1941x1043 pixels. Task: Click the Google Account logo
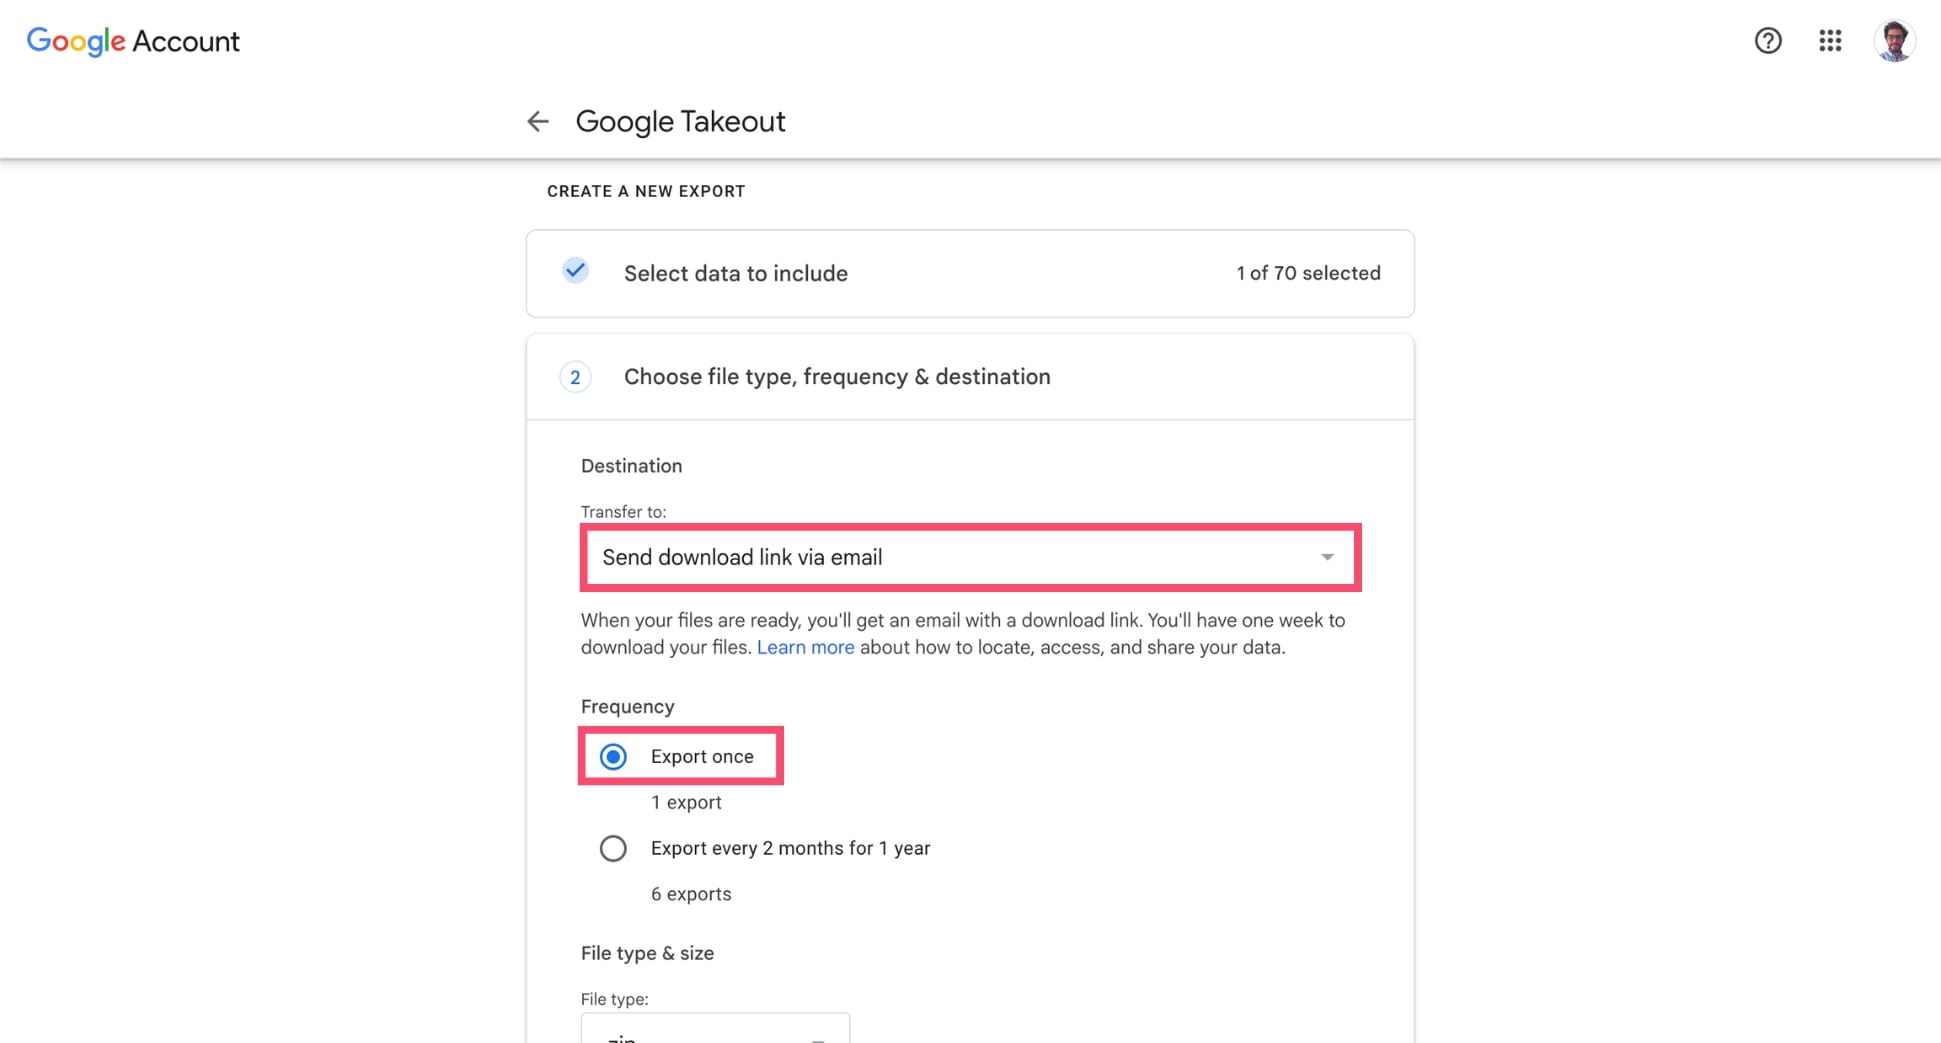(x=132, y=41)
